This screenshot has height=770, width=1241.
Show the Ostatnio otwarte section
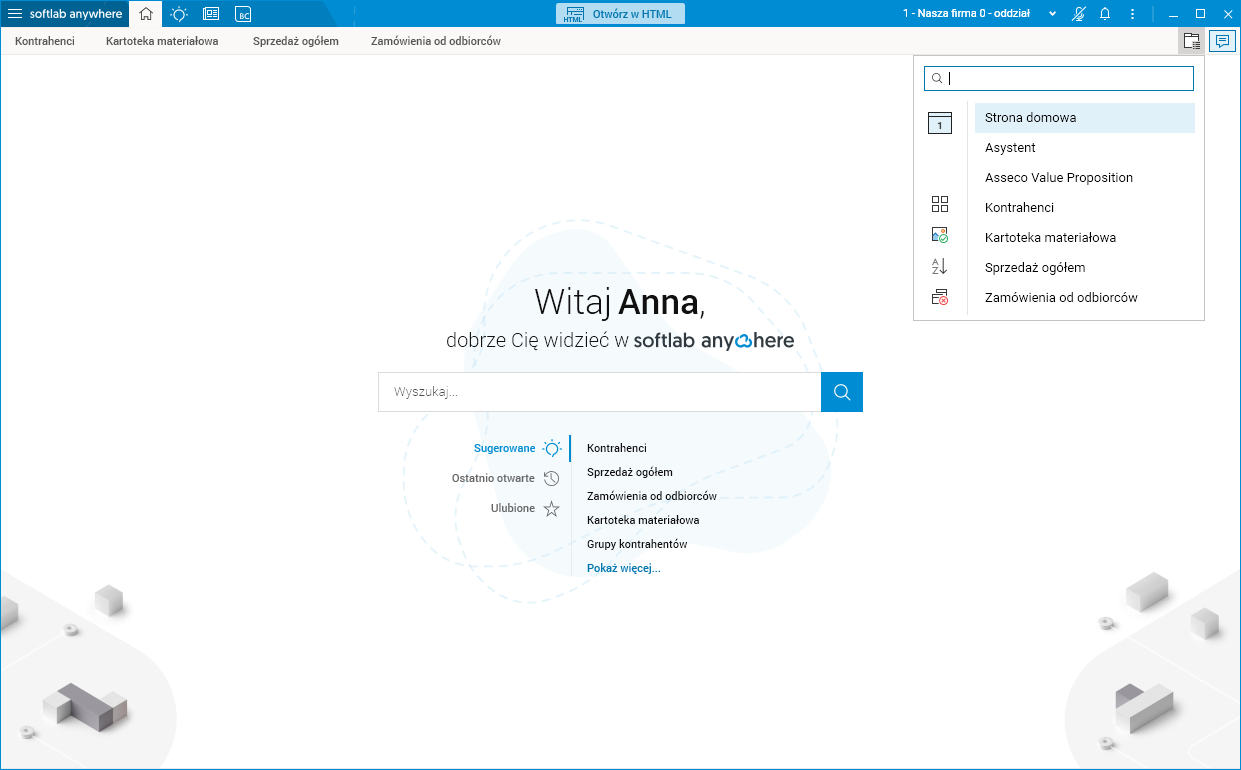click(493, 479)
